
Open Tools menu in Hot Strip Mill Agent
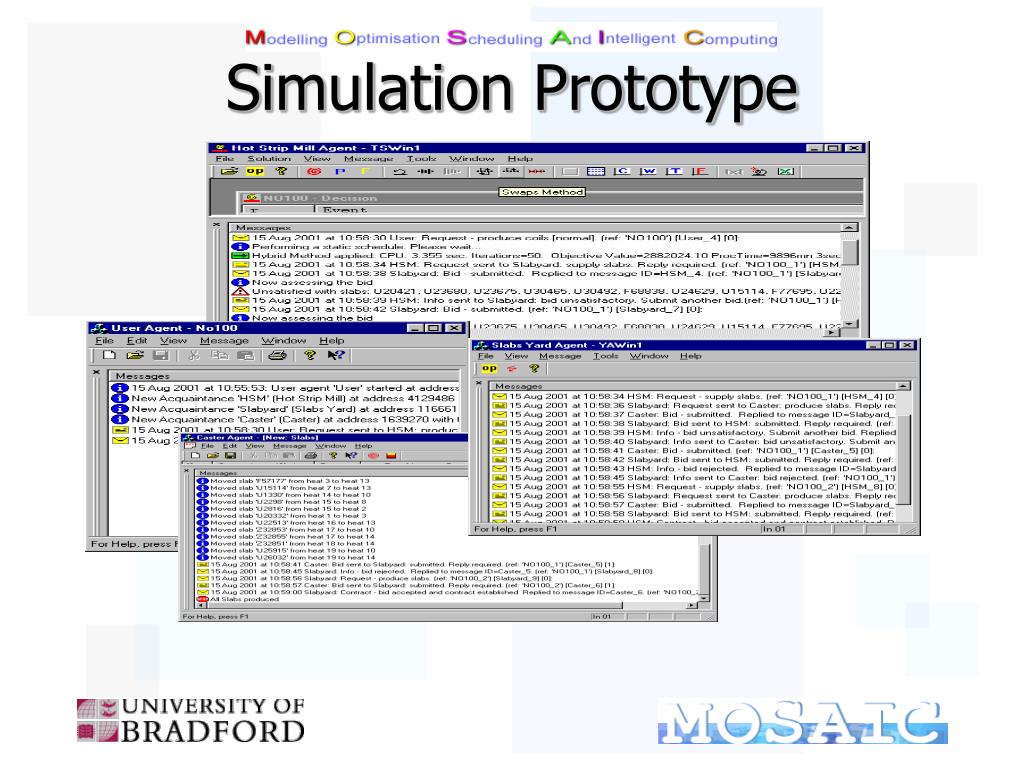pyautogui.click(x=421, y=159)
